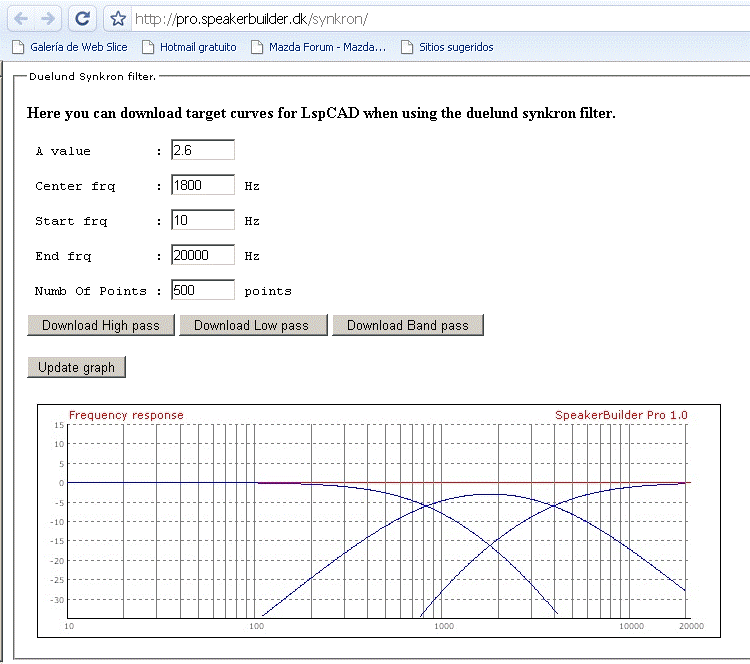Click the End frq input field
This screenshot has width=750, height=664.
pyautogui.click(x=203, y=255)
